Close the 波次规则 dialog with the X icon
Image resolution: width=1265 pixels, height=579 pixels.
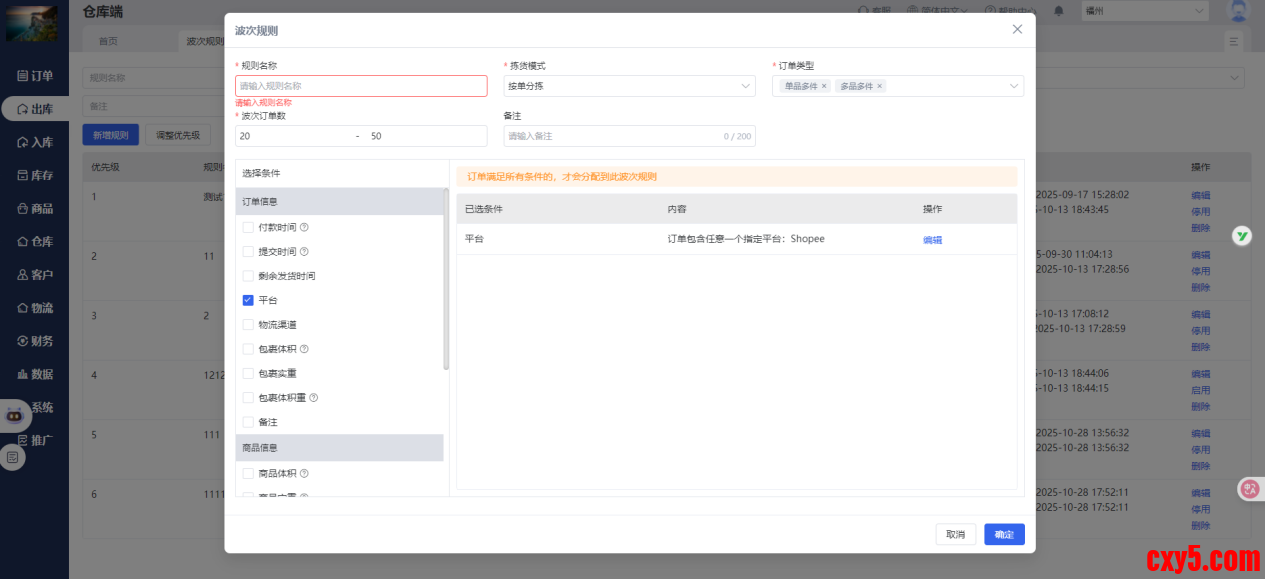(1017, 29)
